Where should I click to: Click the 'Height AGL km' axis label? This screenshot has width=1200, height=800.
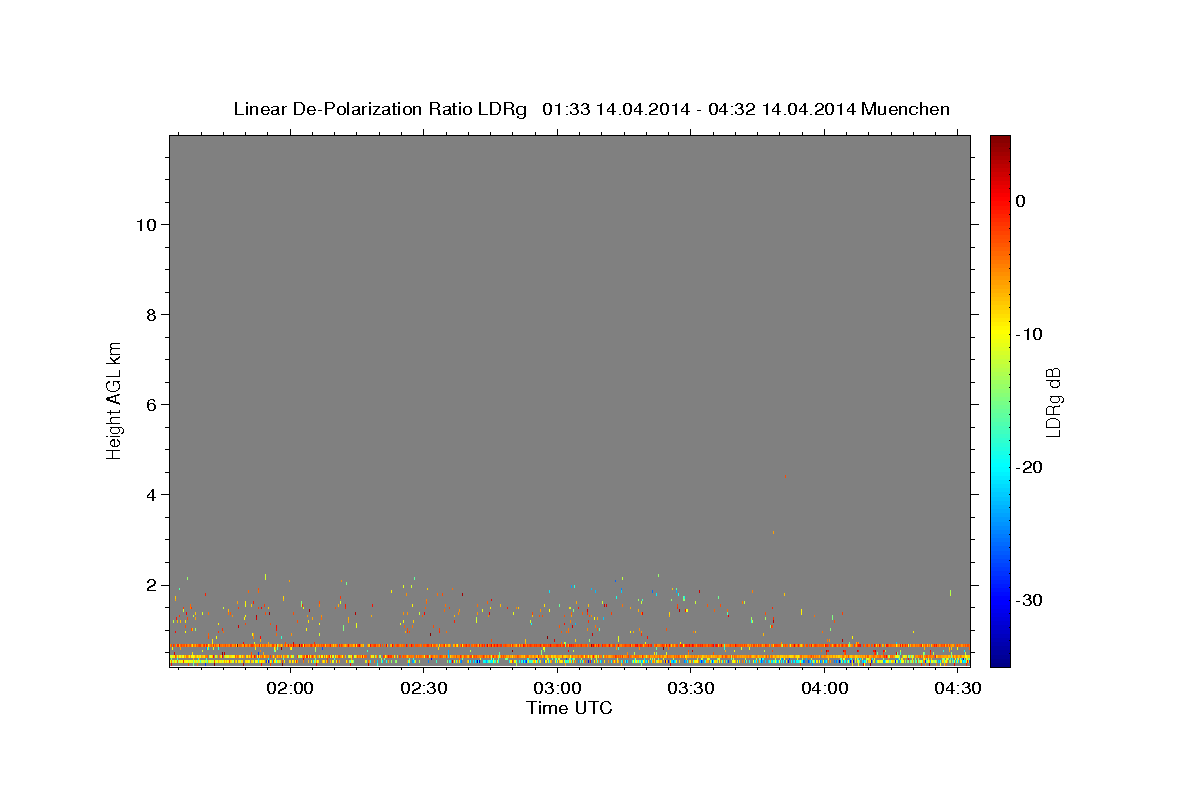[x=114, y=399]
